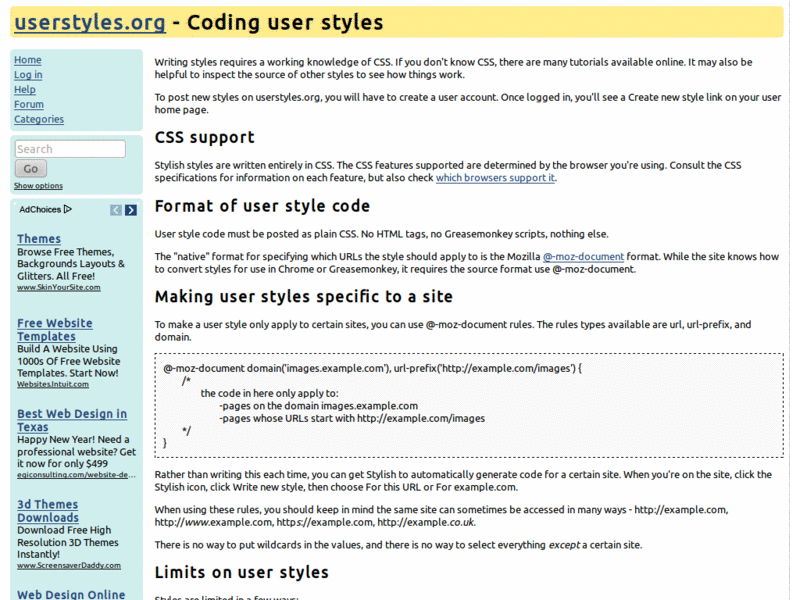The height and width of the screenshot is (600, 800).
Task: Browse the Categories link
Action: pos(39,119)
